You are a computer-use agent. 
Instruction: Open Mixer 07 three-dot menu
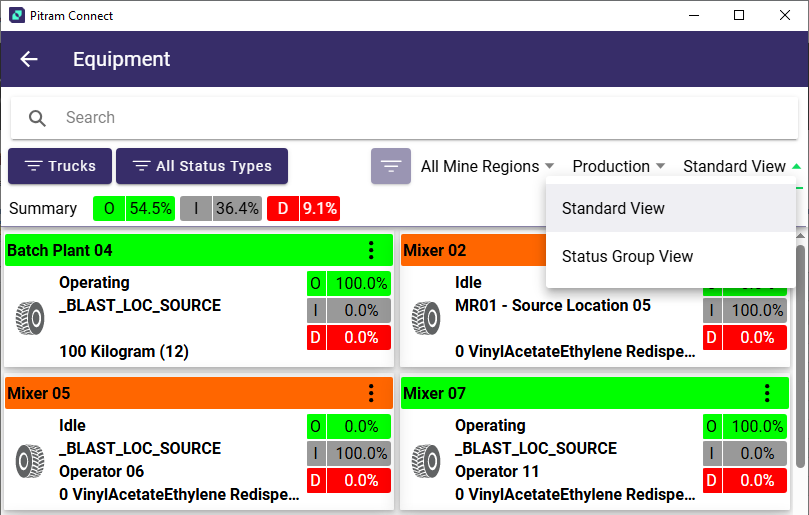(767, 393)
